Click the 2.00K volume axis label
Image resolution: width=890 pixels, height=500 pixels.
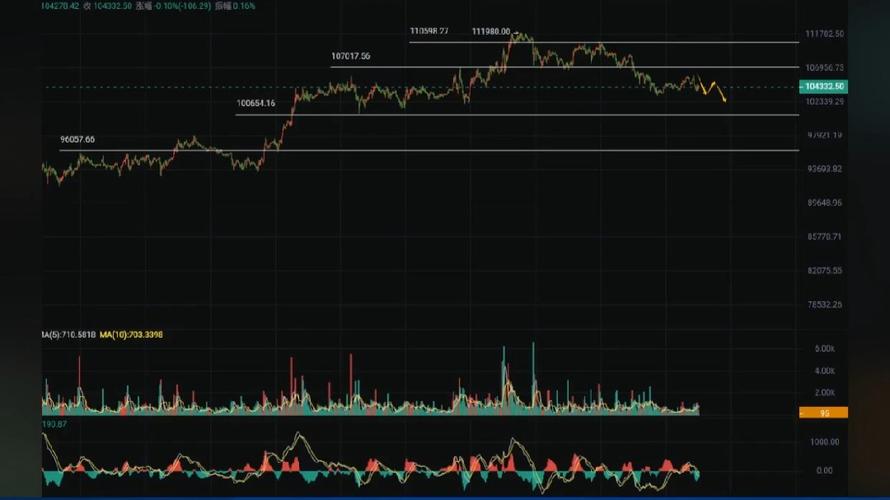825,393
